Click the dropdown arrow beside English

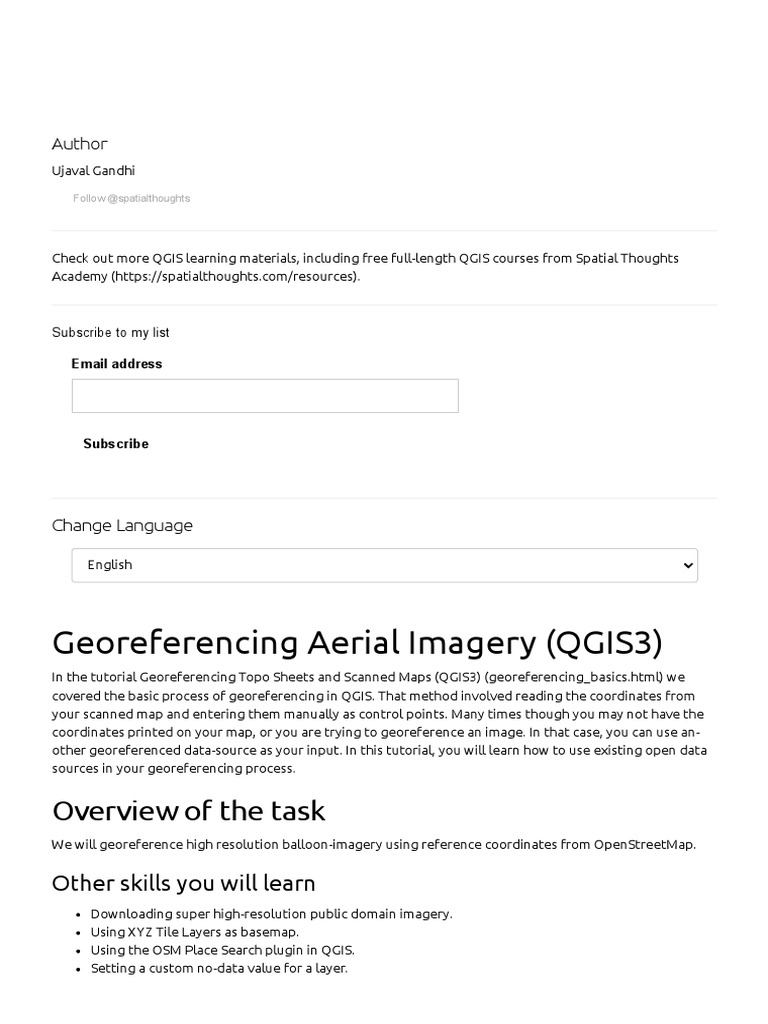coord(687,565)
